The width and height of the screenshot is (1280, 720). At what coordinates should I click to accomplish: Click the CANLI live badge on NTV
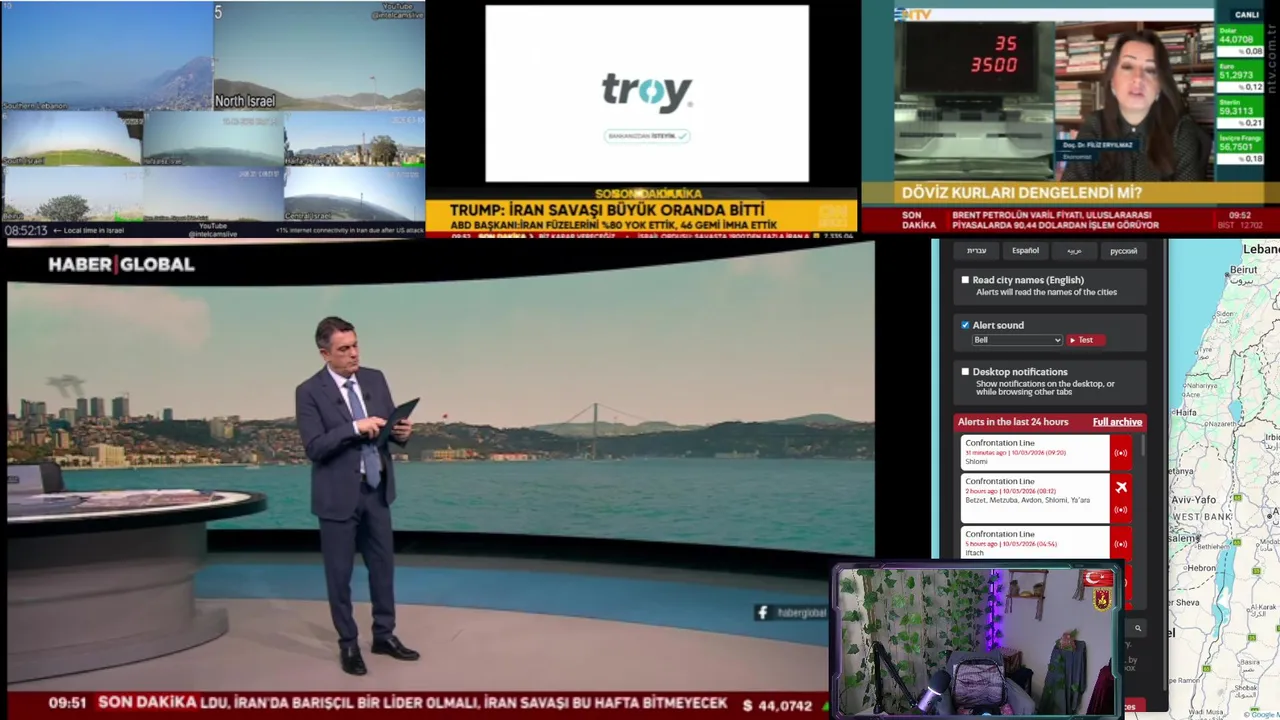1246,15
